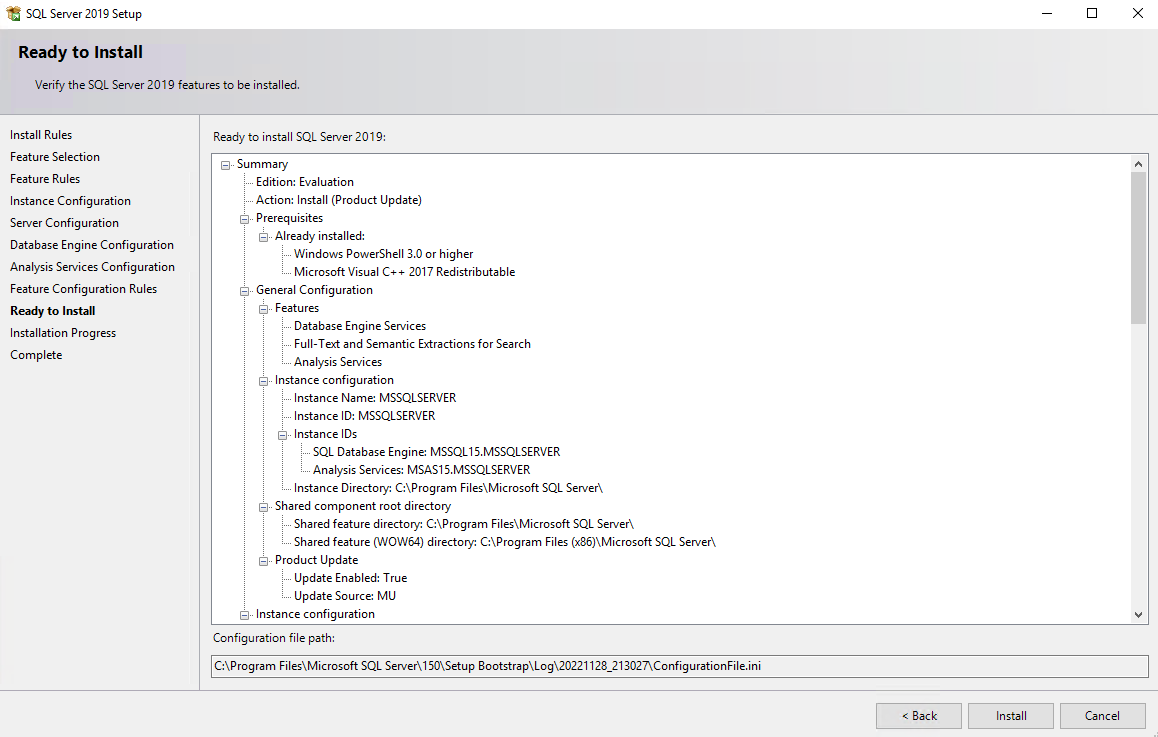
Task: Select the Instance Directory row
Action: click(448, 488)
